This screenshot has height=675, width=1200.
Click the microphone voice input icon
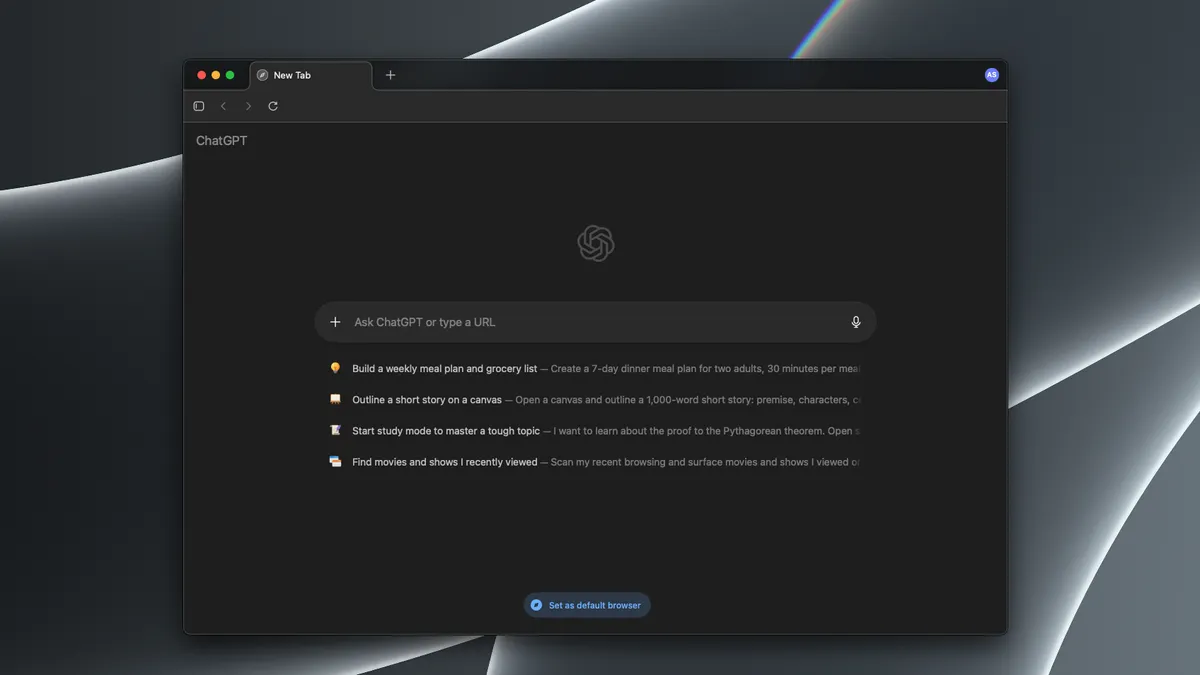point(856,322)
